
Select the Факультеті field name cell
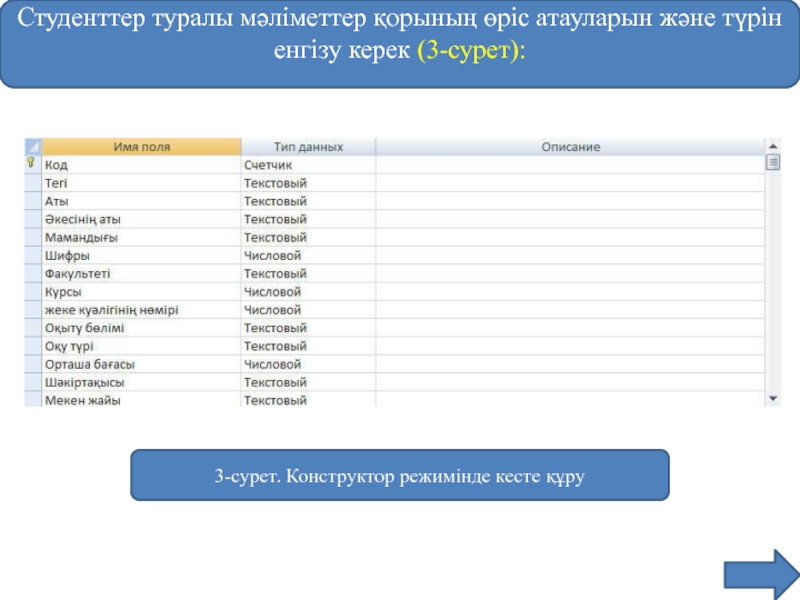coord(140,273)
